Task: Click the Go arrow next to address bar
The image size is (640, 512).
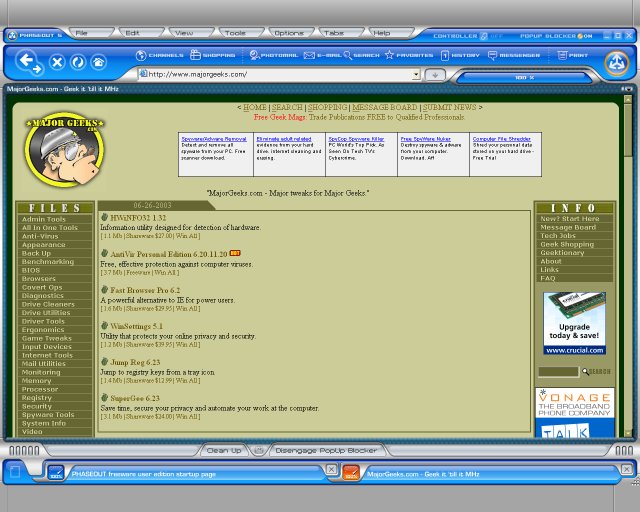Action: pos(435,75)
